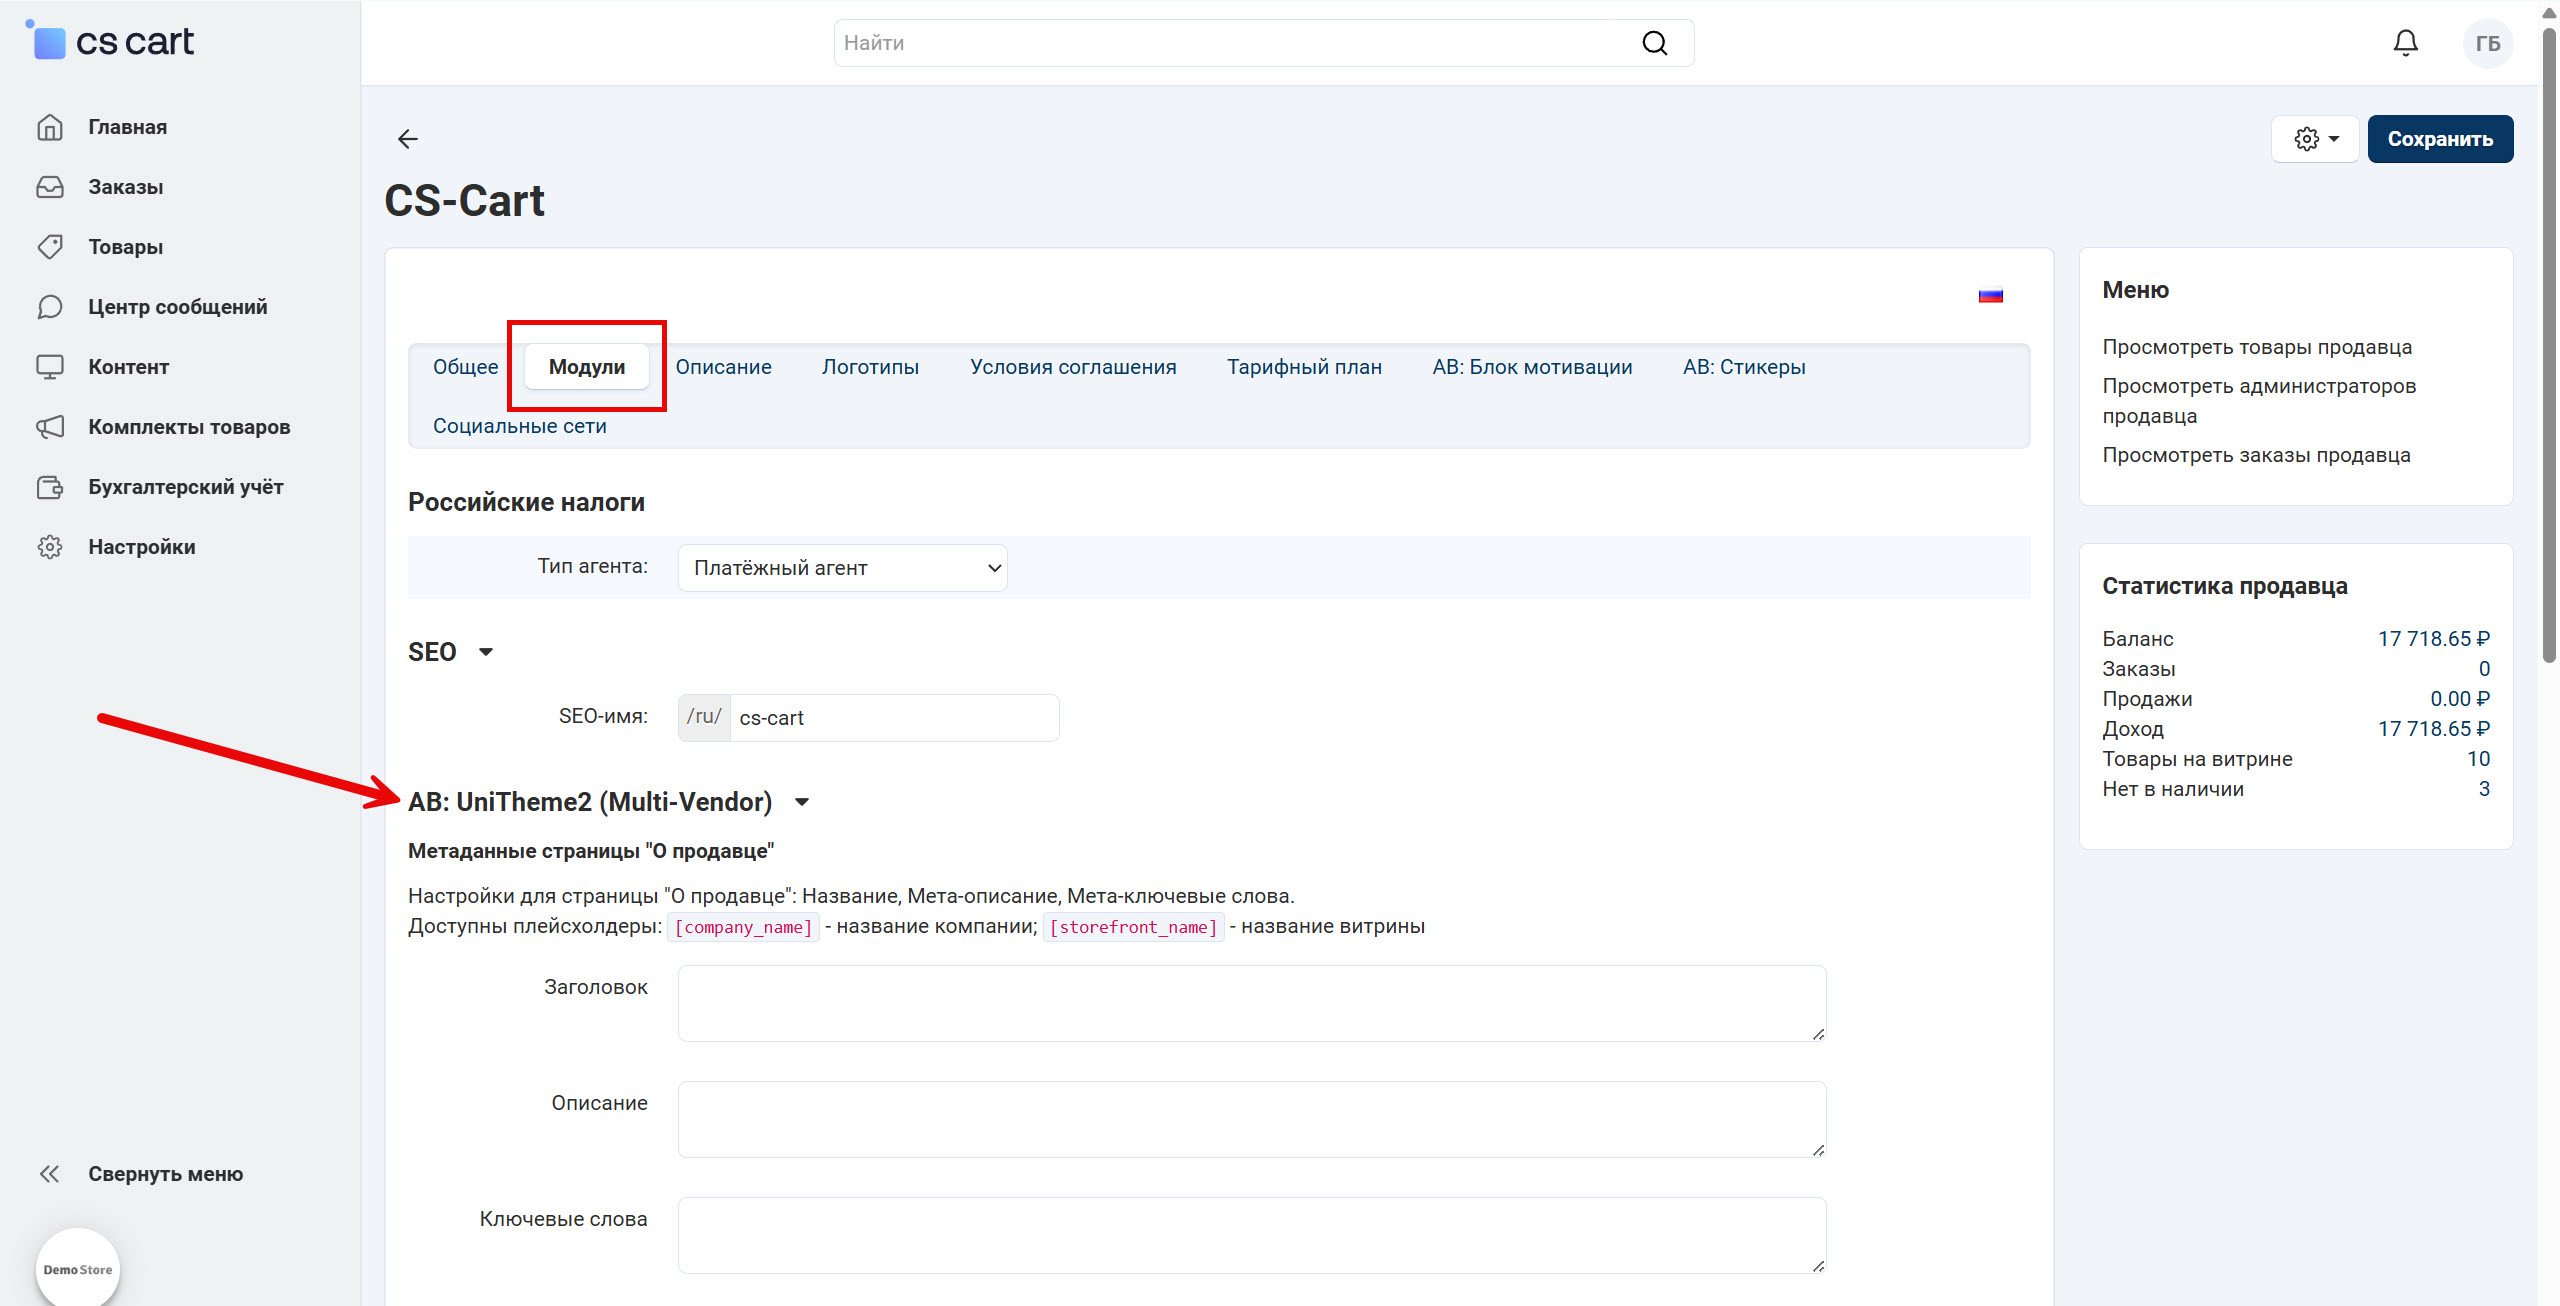This screenshot has height=1306, width=2560.
Task: Click the Товары menu label
Action: tap(125, 247)
